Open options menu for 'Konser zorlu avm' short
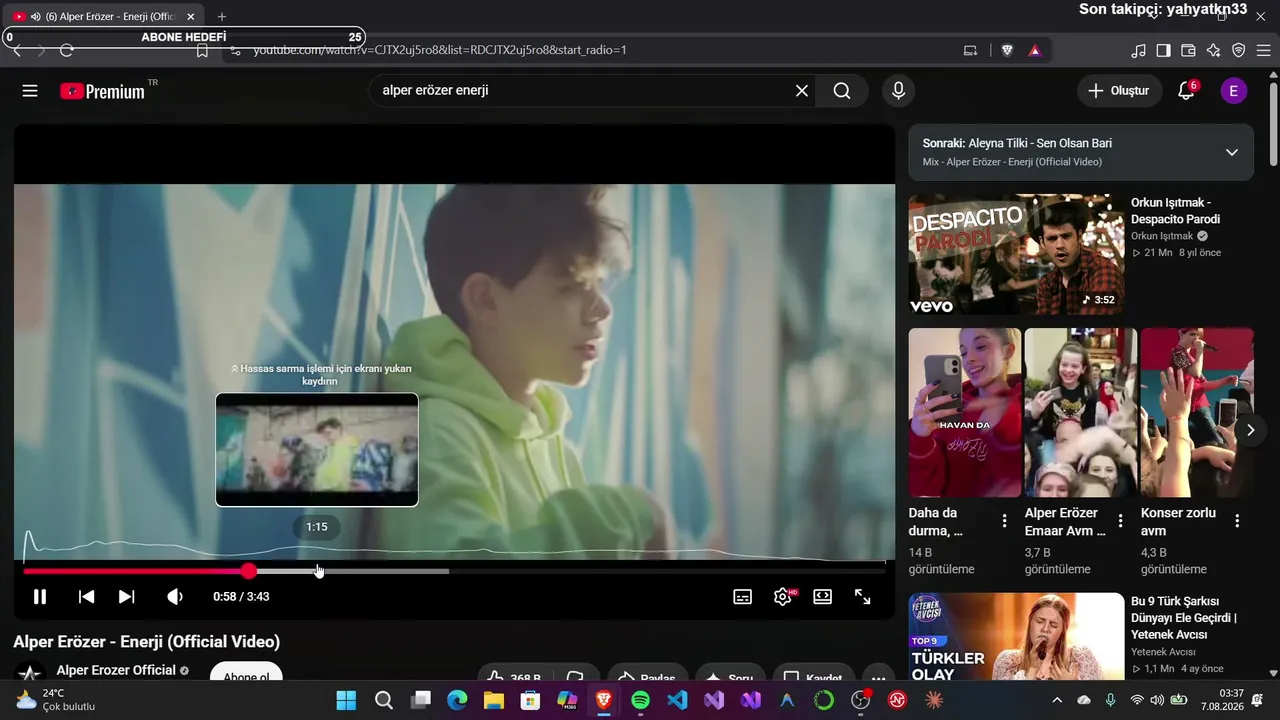The image size is (1280, 720). 1237,521
